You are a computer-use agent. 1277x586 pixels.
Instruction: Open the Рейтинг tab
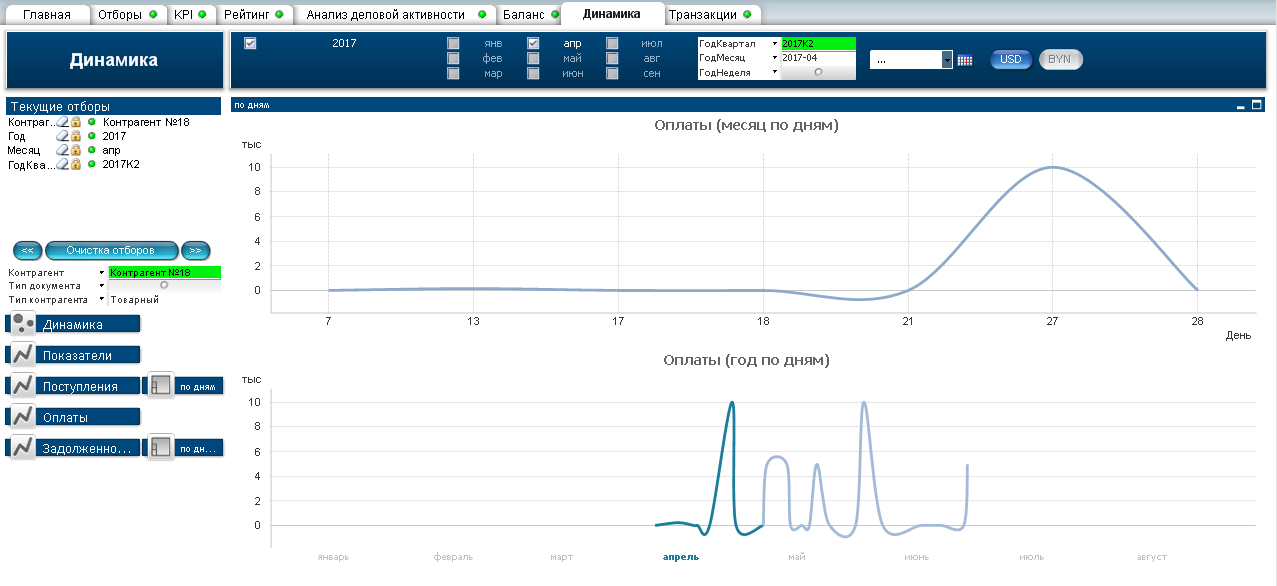pyautogui.click(x=245, y=15)
